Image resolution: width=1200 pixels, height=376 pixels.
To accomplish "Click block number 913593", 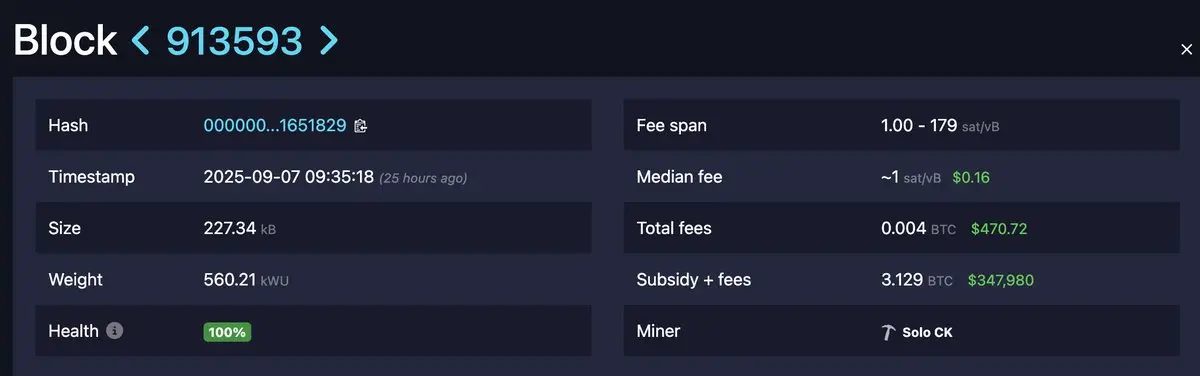I will [x=234, y=40].
